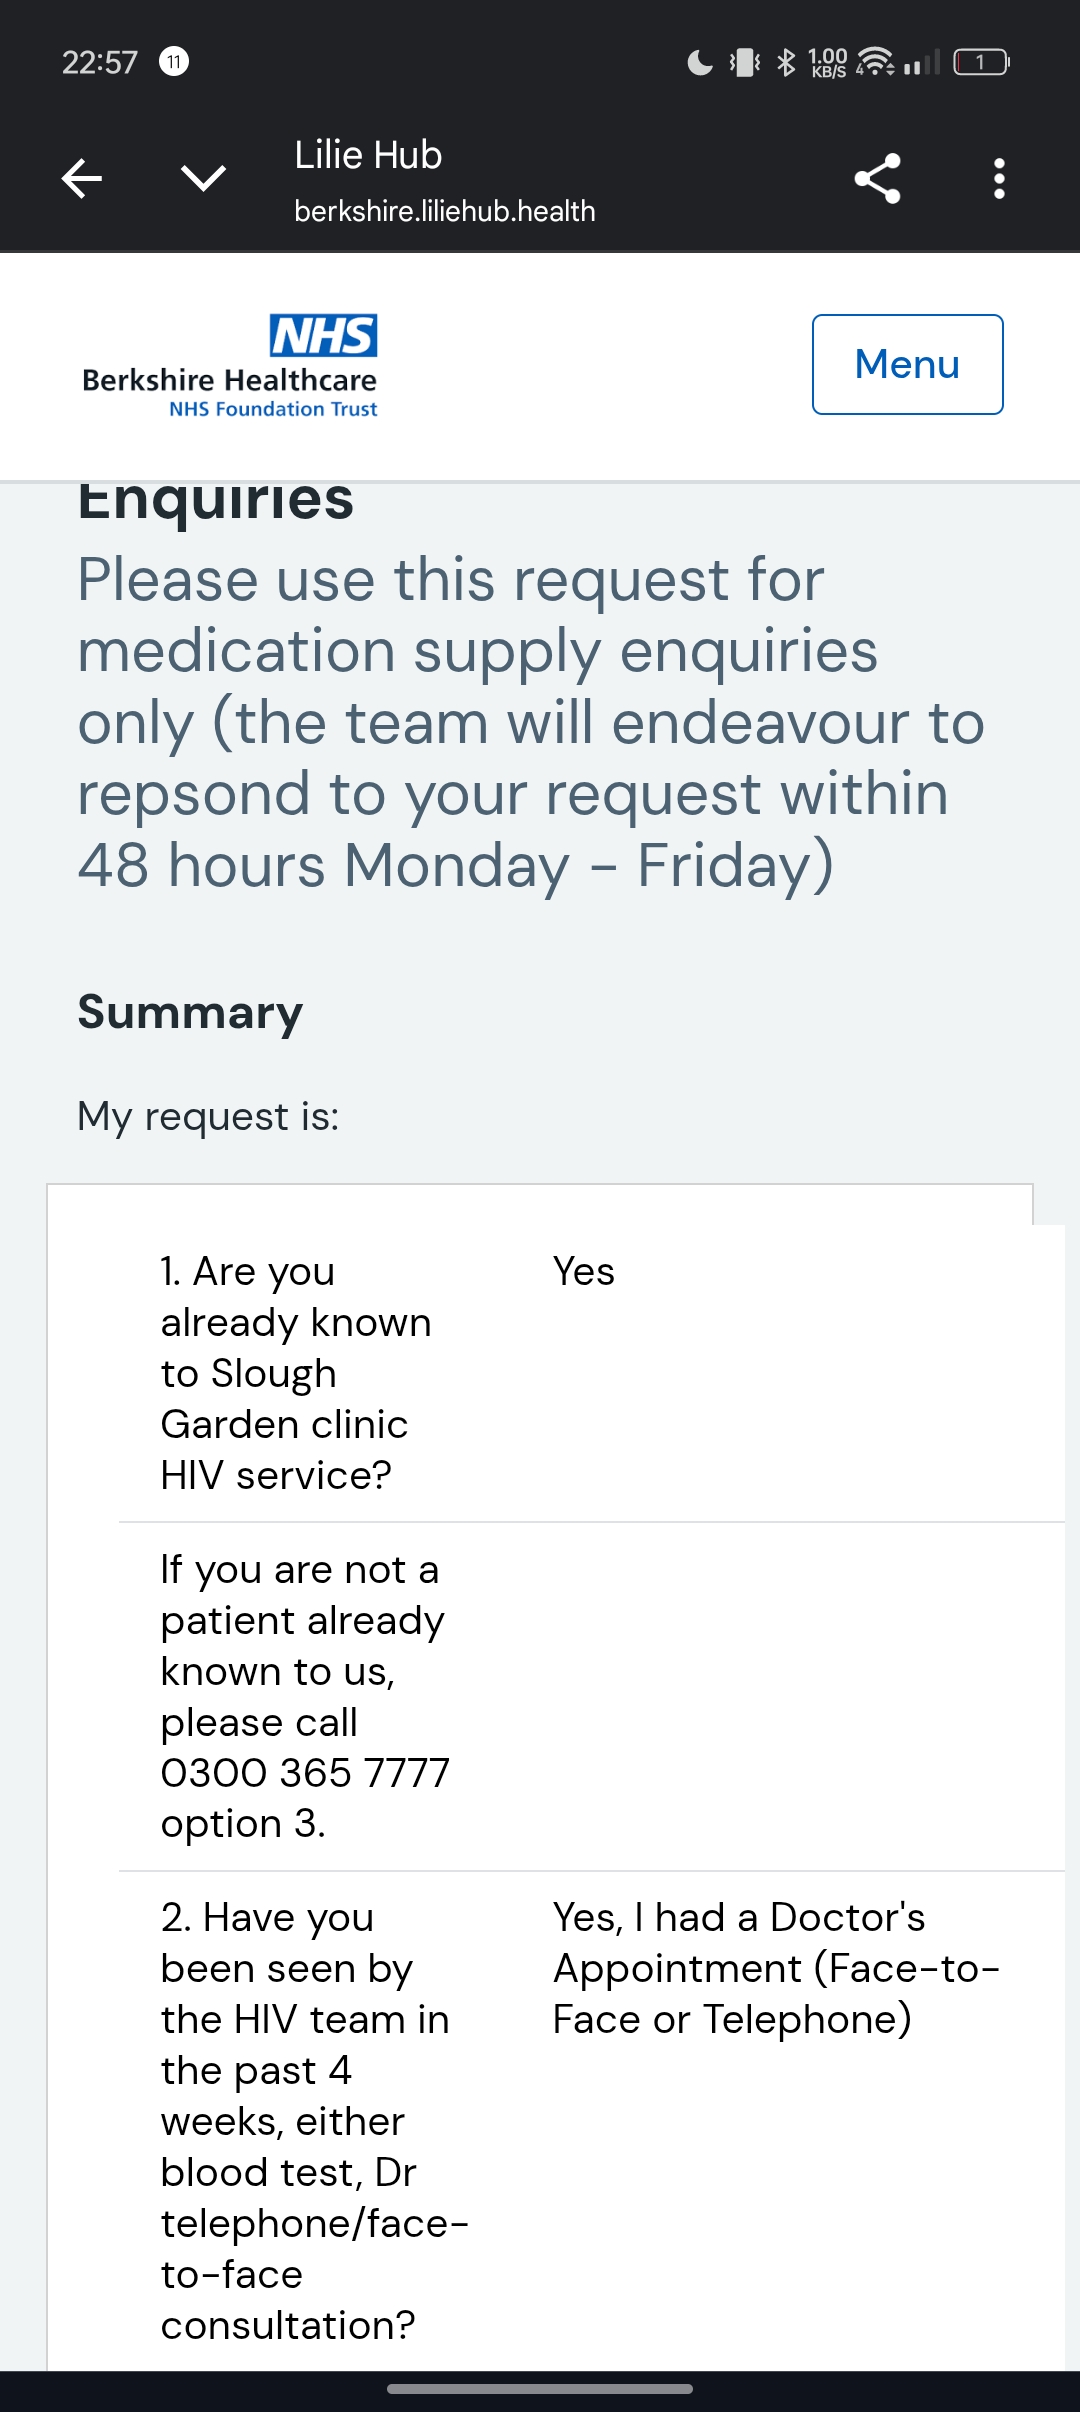
Task: Tap the Bluetooth status icon
Action: (x=786, y=62)
